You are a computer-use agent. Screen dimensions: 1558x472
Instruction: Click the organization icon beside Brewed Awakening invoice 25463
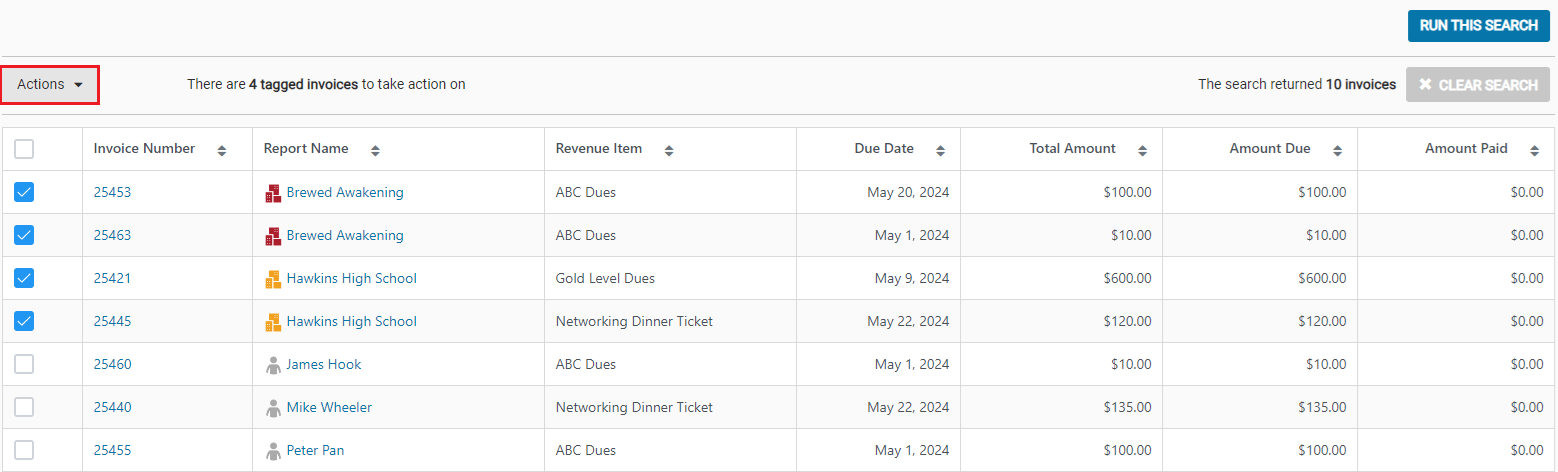click(273, 236)
